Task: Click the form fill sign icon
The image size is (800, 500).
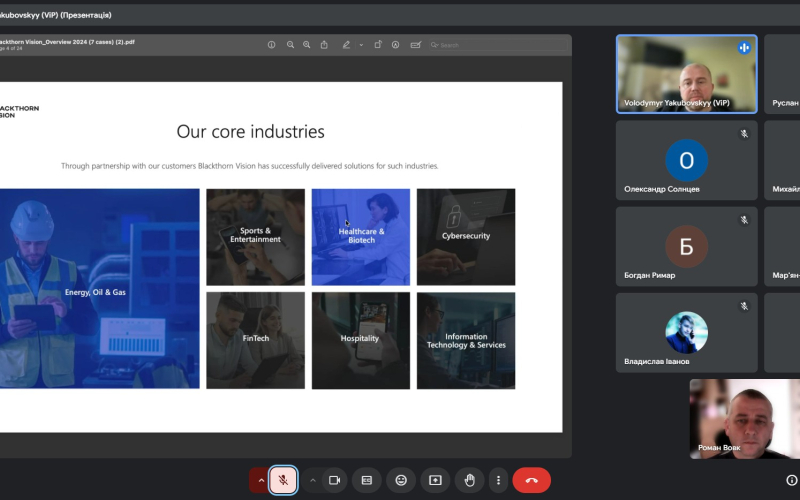Action: pos(416,45)
